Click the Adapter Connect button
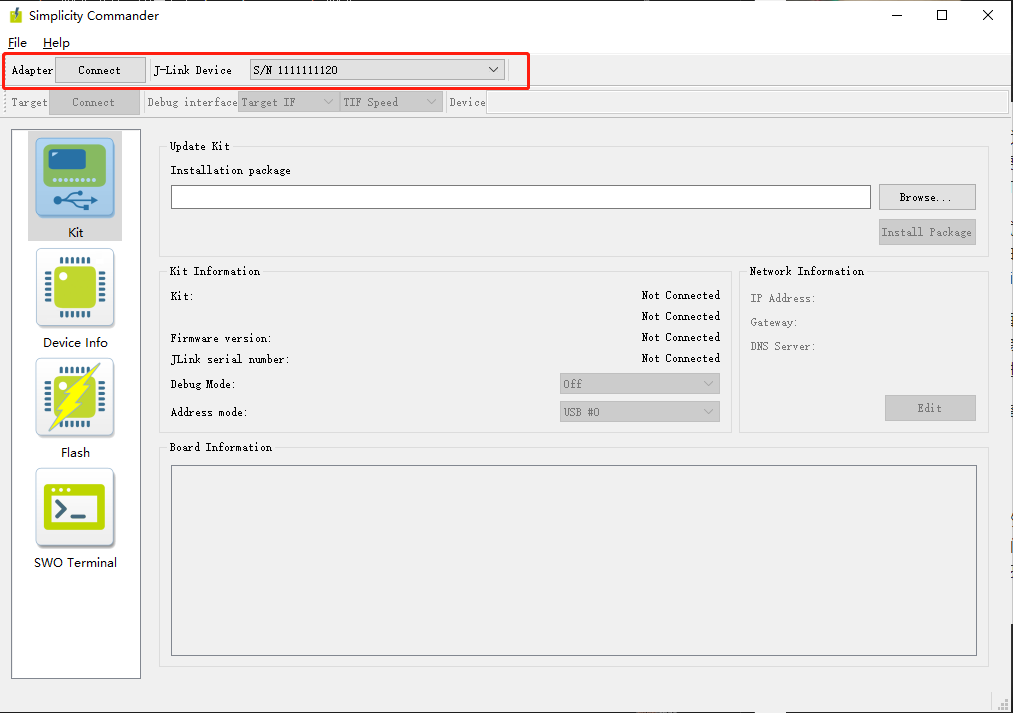Viewport: 1013px width, 713px height. (x=100, y=70)
